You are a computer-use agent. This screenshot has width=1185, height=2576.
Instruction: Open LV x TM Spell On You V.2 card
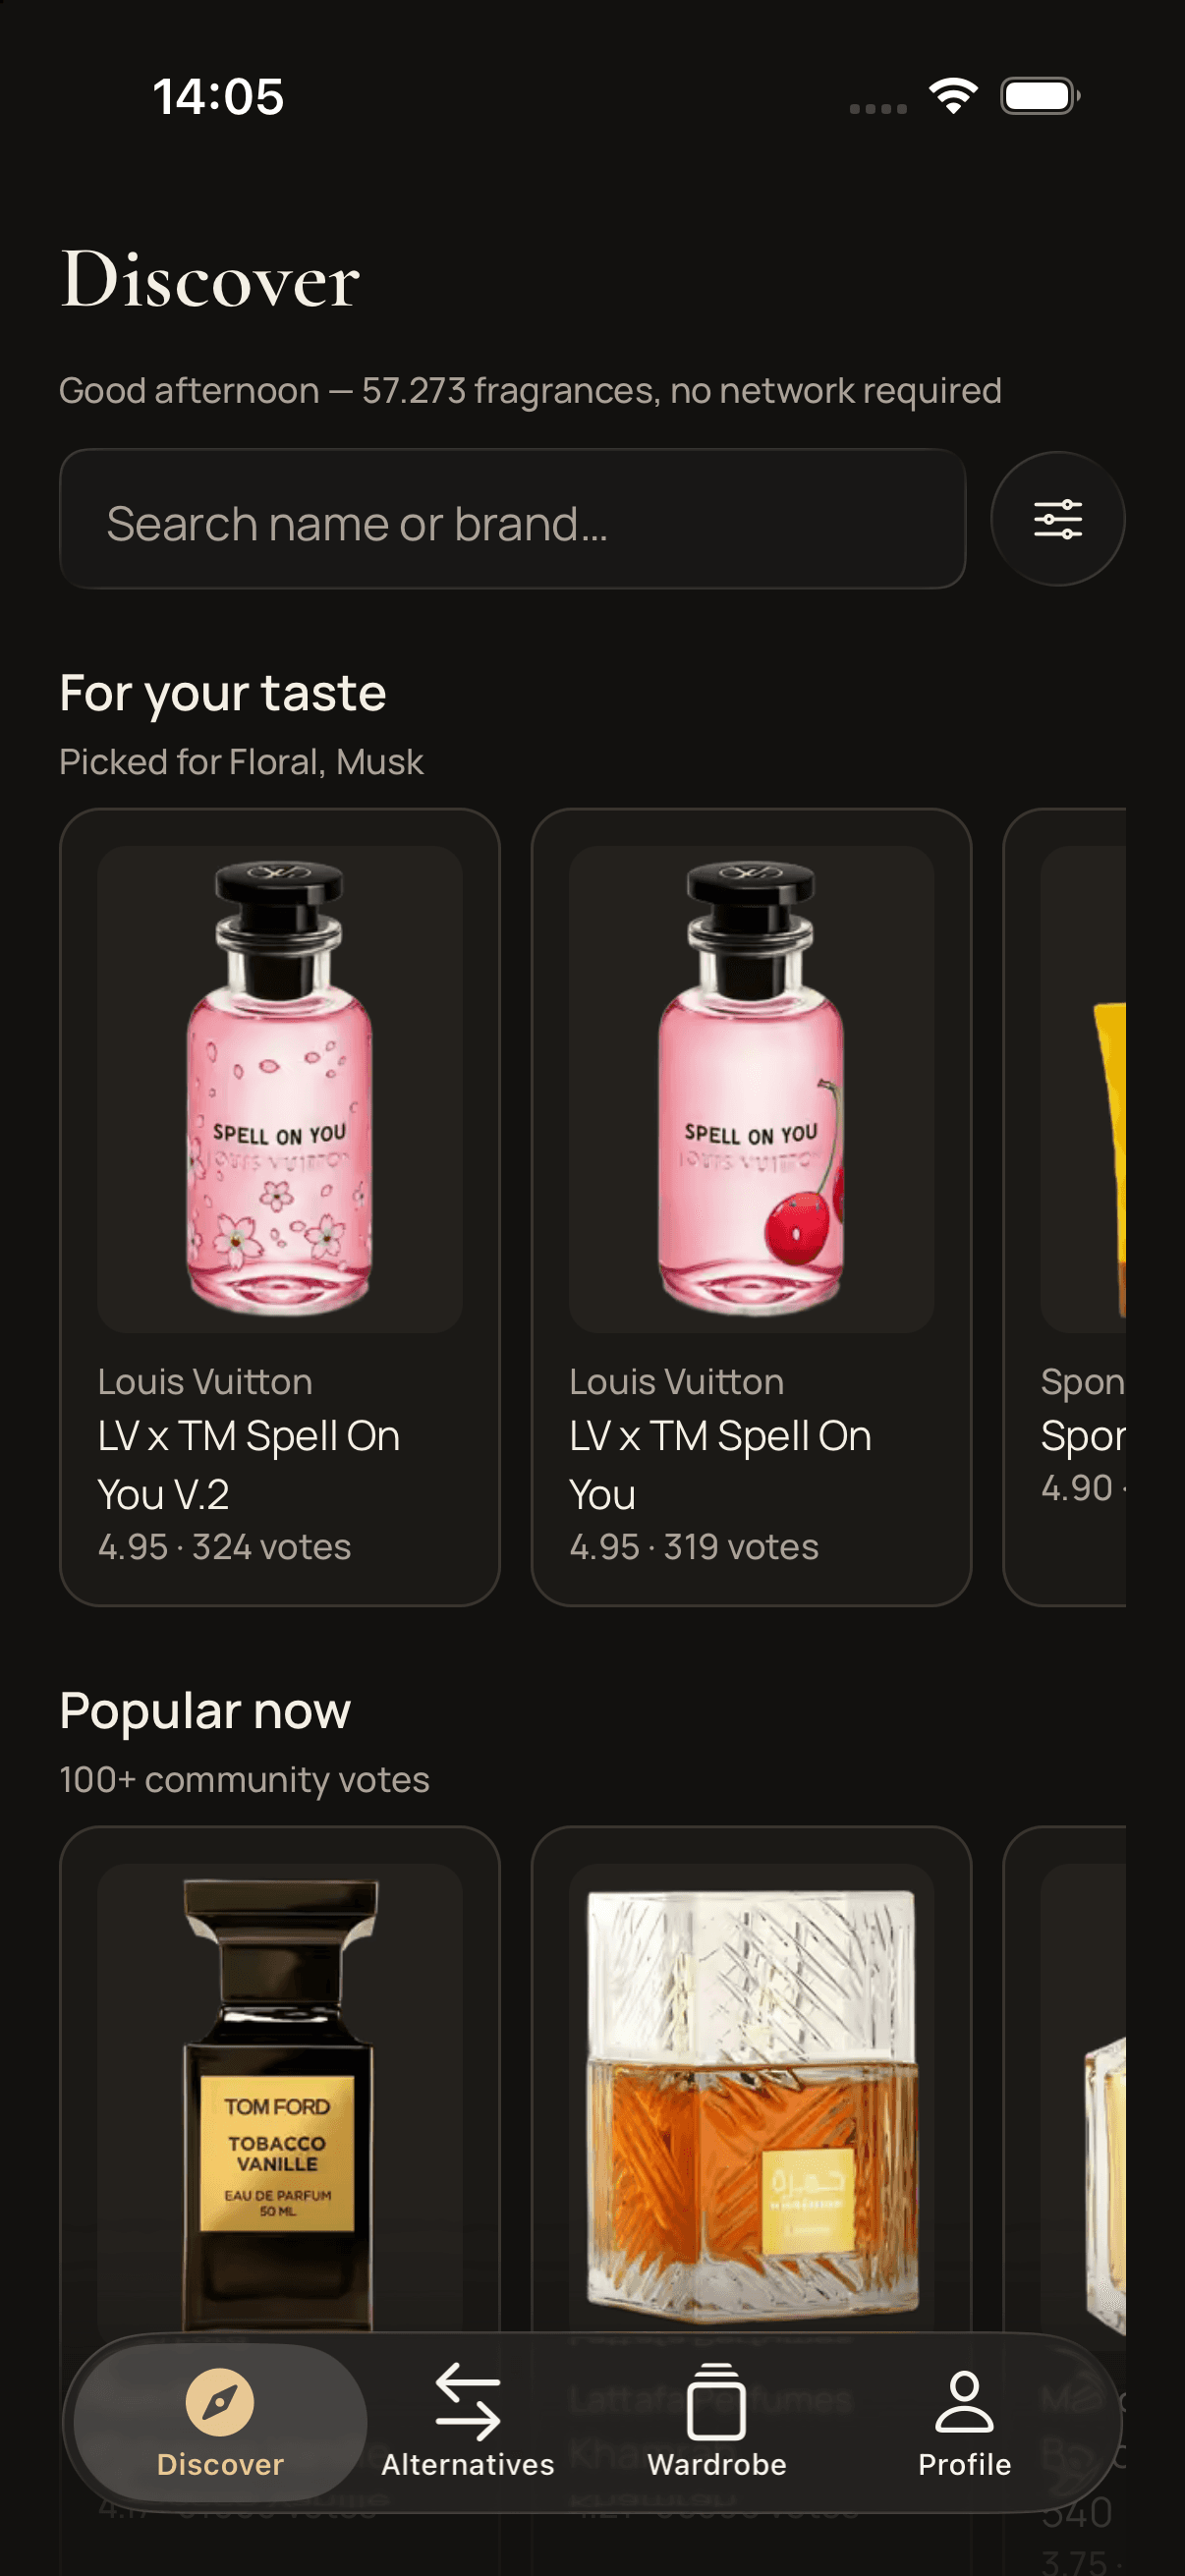tap(280, 1207)
